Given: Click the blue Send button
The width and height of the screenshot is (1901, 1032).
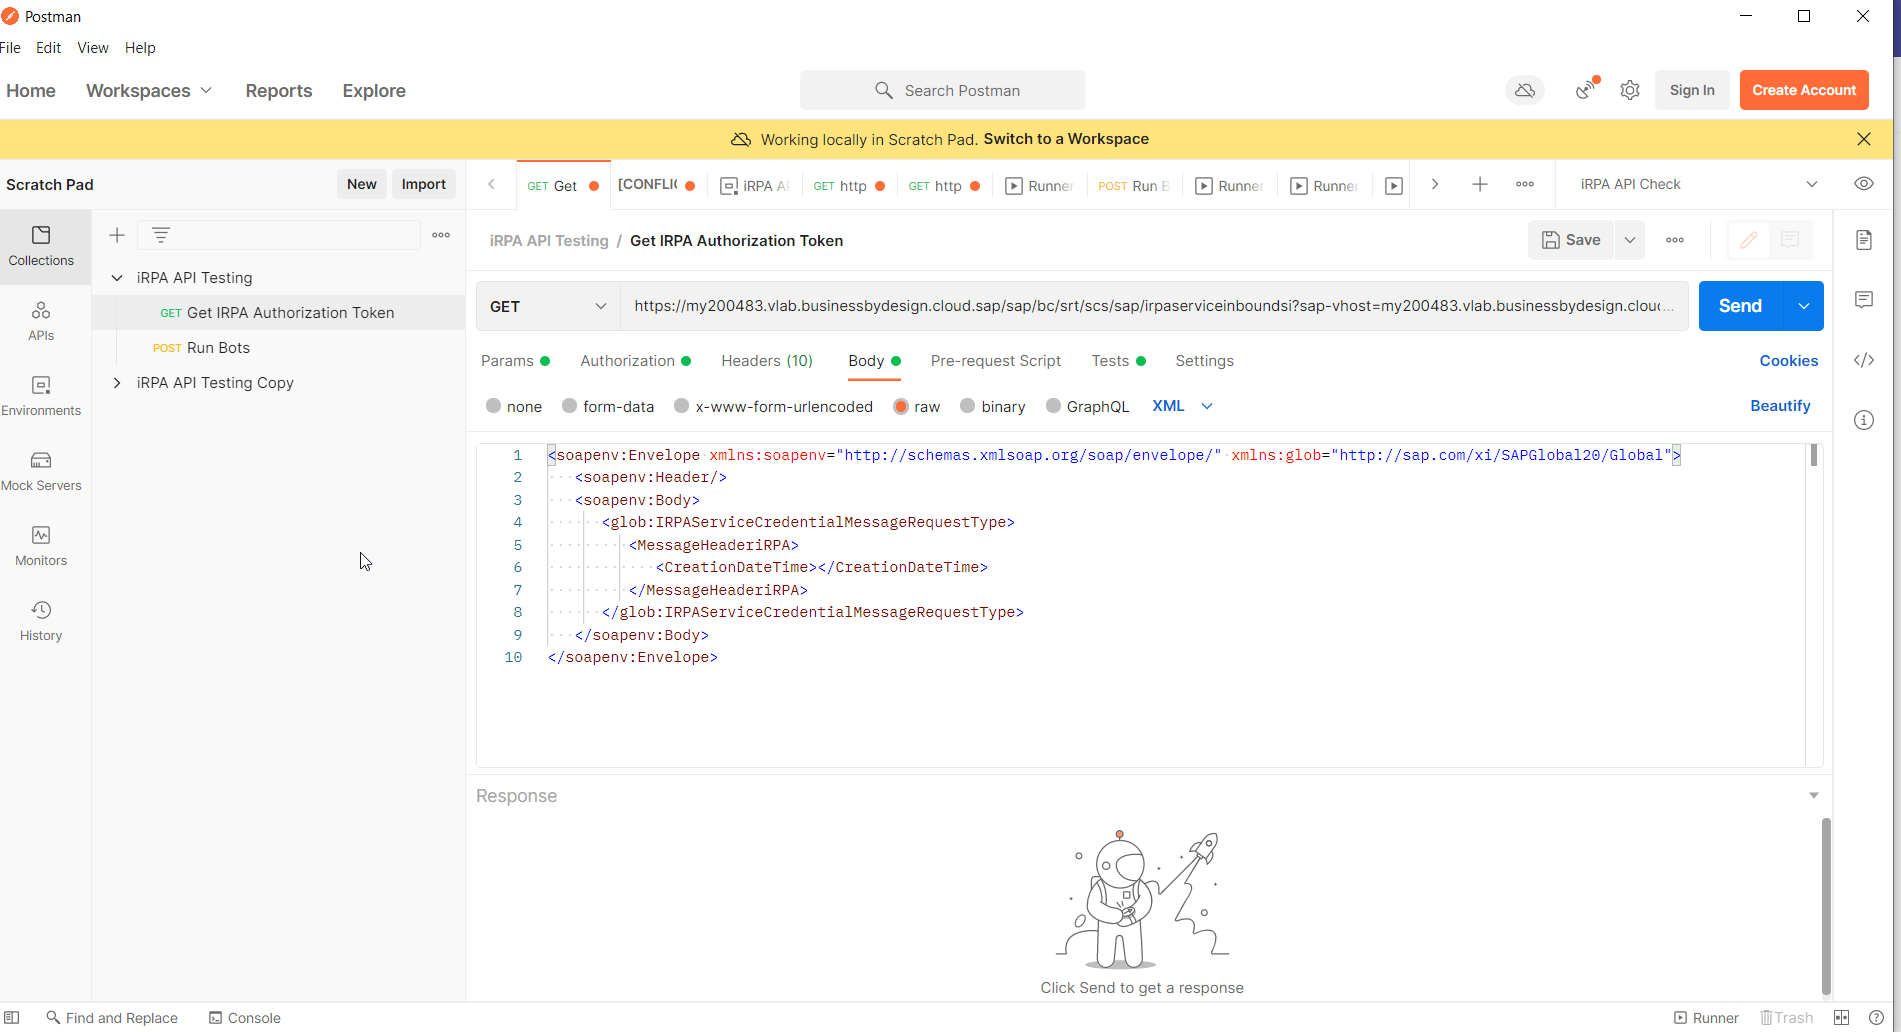Looking at the screenshot, I should (x=1740, y=306).
